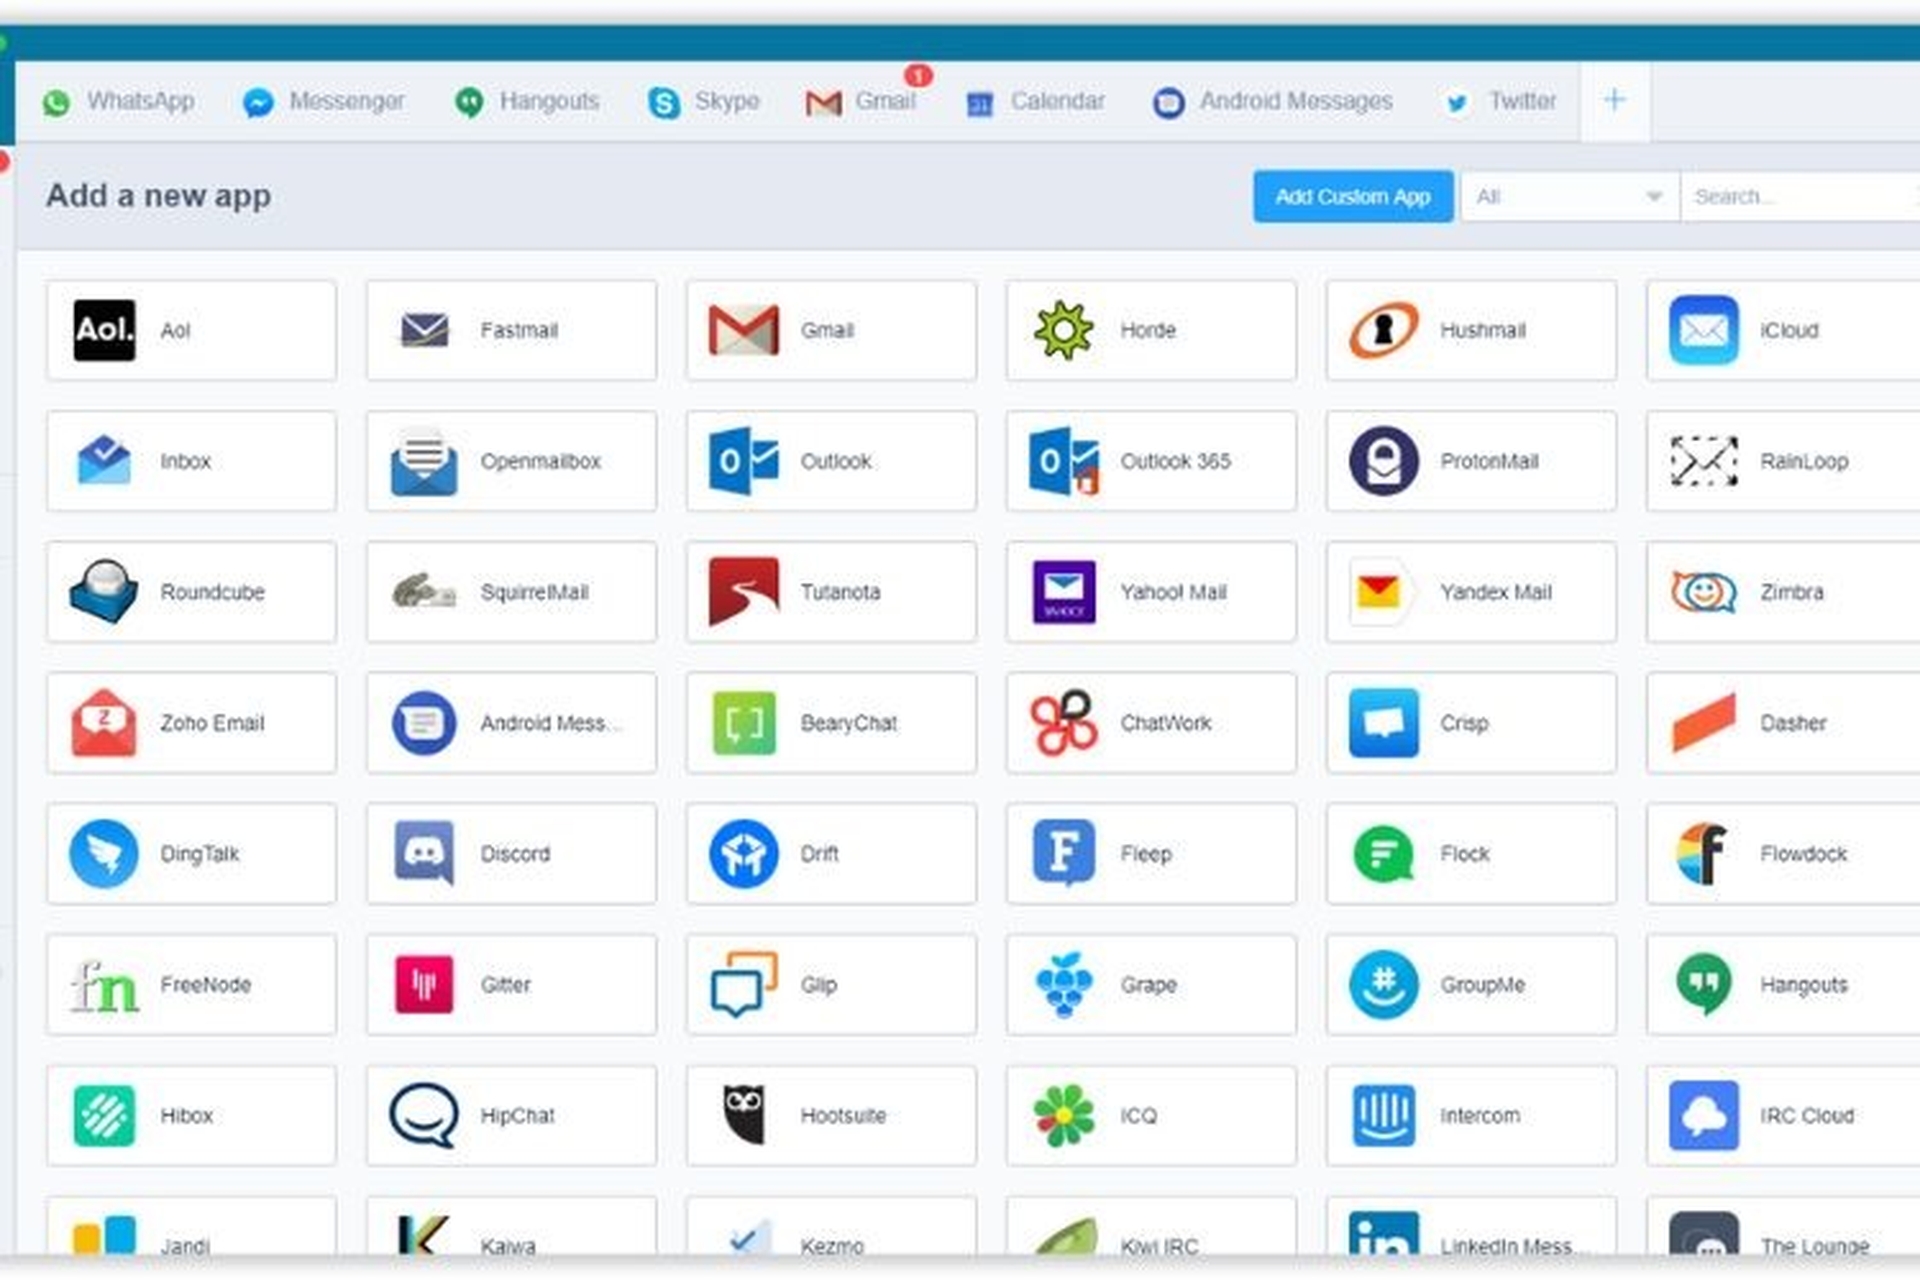Screen dimensions: 1920x1280
Task: Click the Kaiwa app label
Action: 508,1246
